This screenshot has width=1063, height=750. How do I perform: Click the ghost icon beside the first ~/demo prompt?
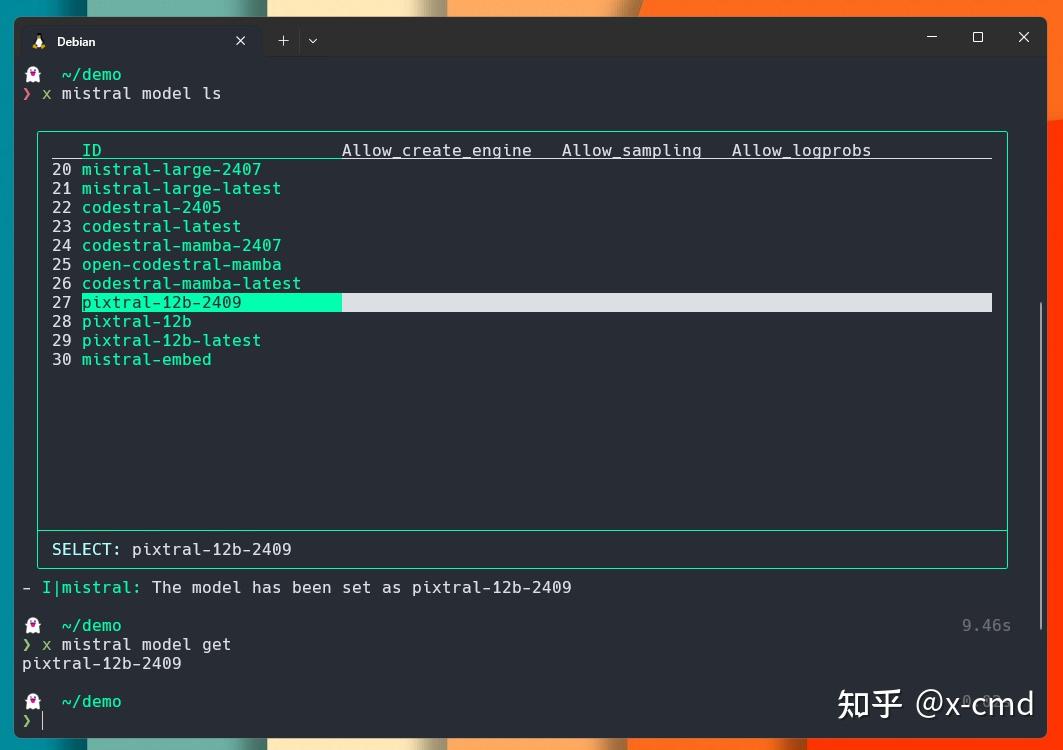coord(32,73)
